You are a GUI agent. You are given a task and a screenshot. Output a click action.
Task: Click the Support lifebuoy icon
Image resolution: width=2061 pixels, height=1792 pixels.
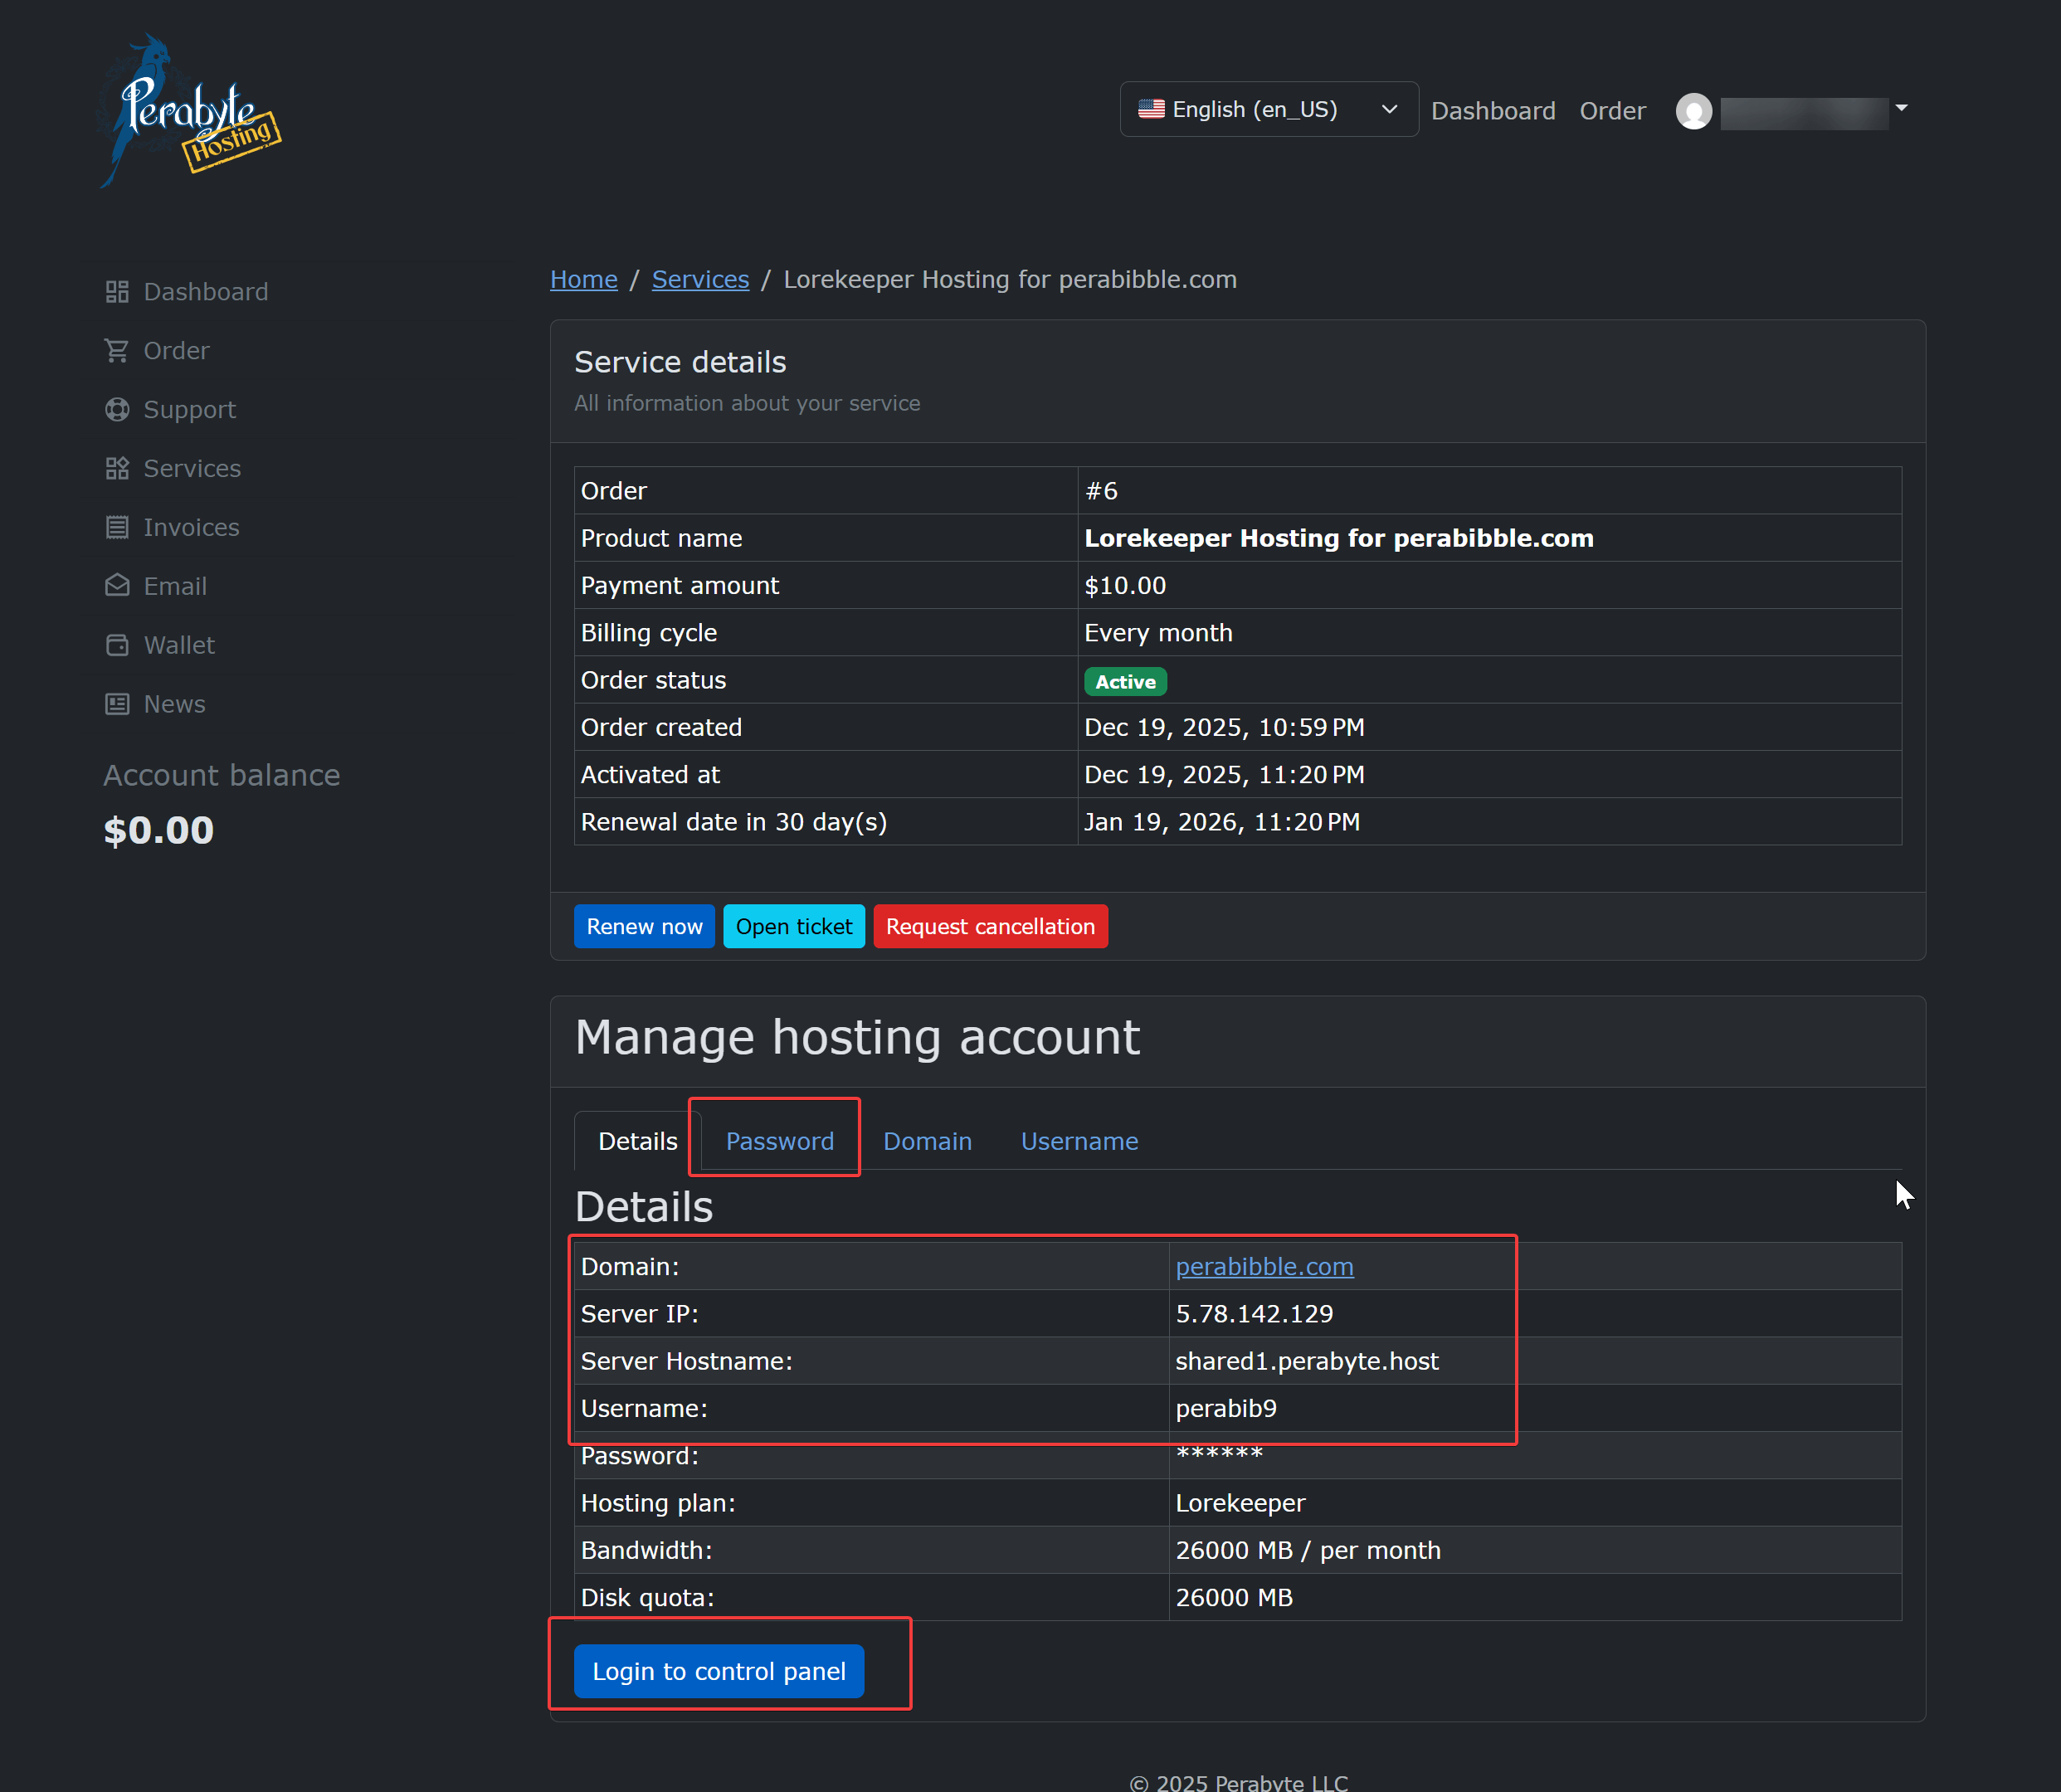click(x=117, y=410)
